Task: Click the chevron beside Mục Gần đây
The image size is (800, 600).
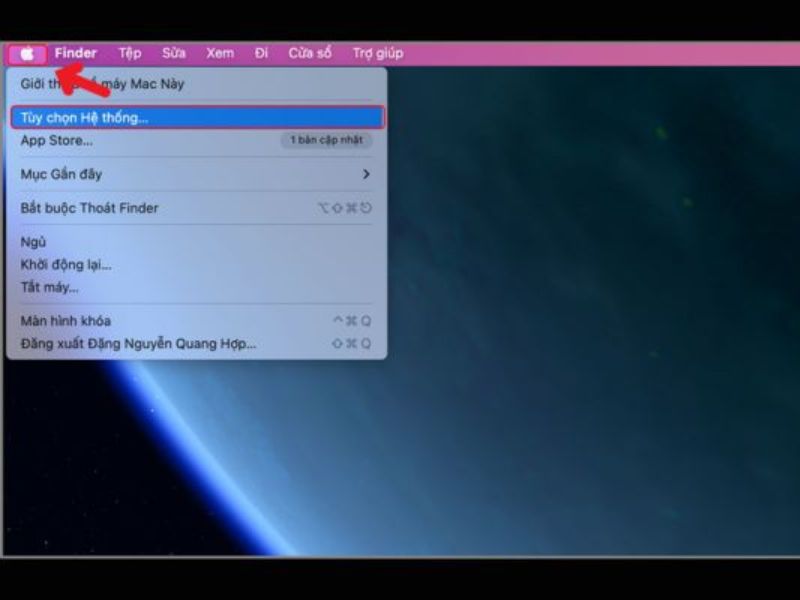Action: point(366,174)
